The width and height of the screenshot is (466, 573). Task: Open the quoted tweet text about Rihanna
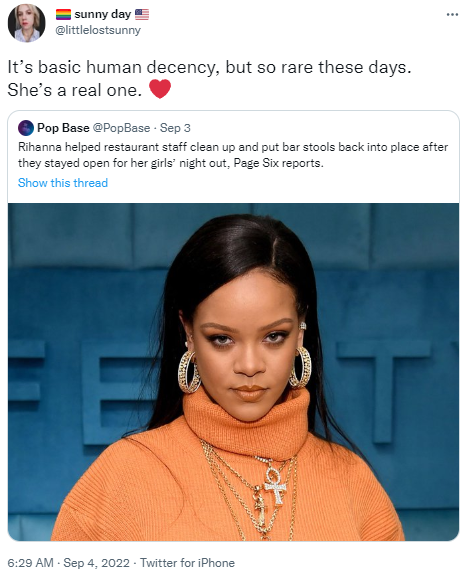233,155
